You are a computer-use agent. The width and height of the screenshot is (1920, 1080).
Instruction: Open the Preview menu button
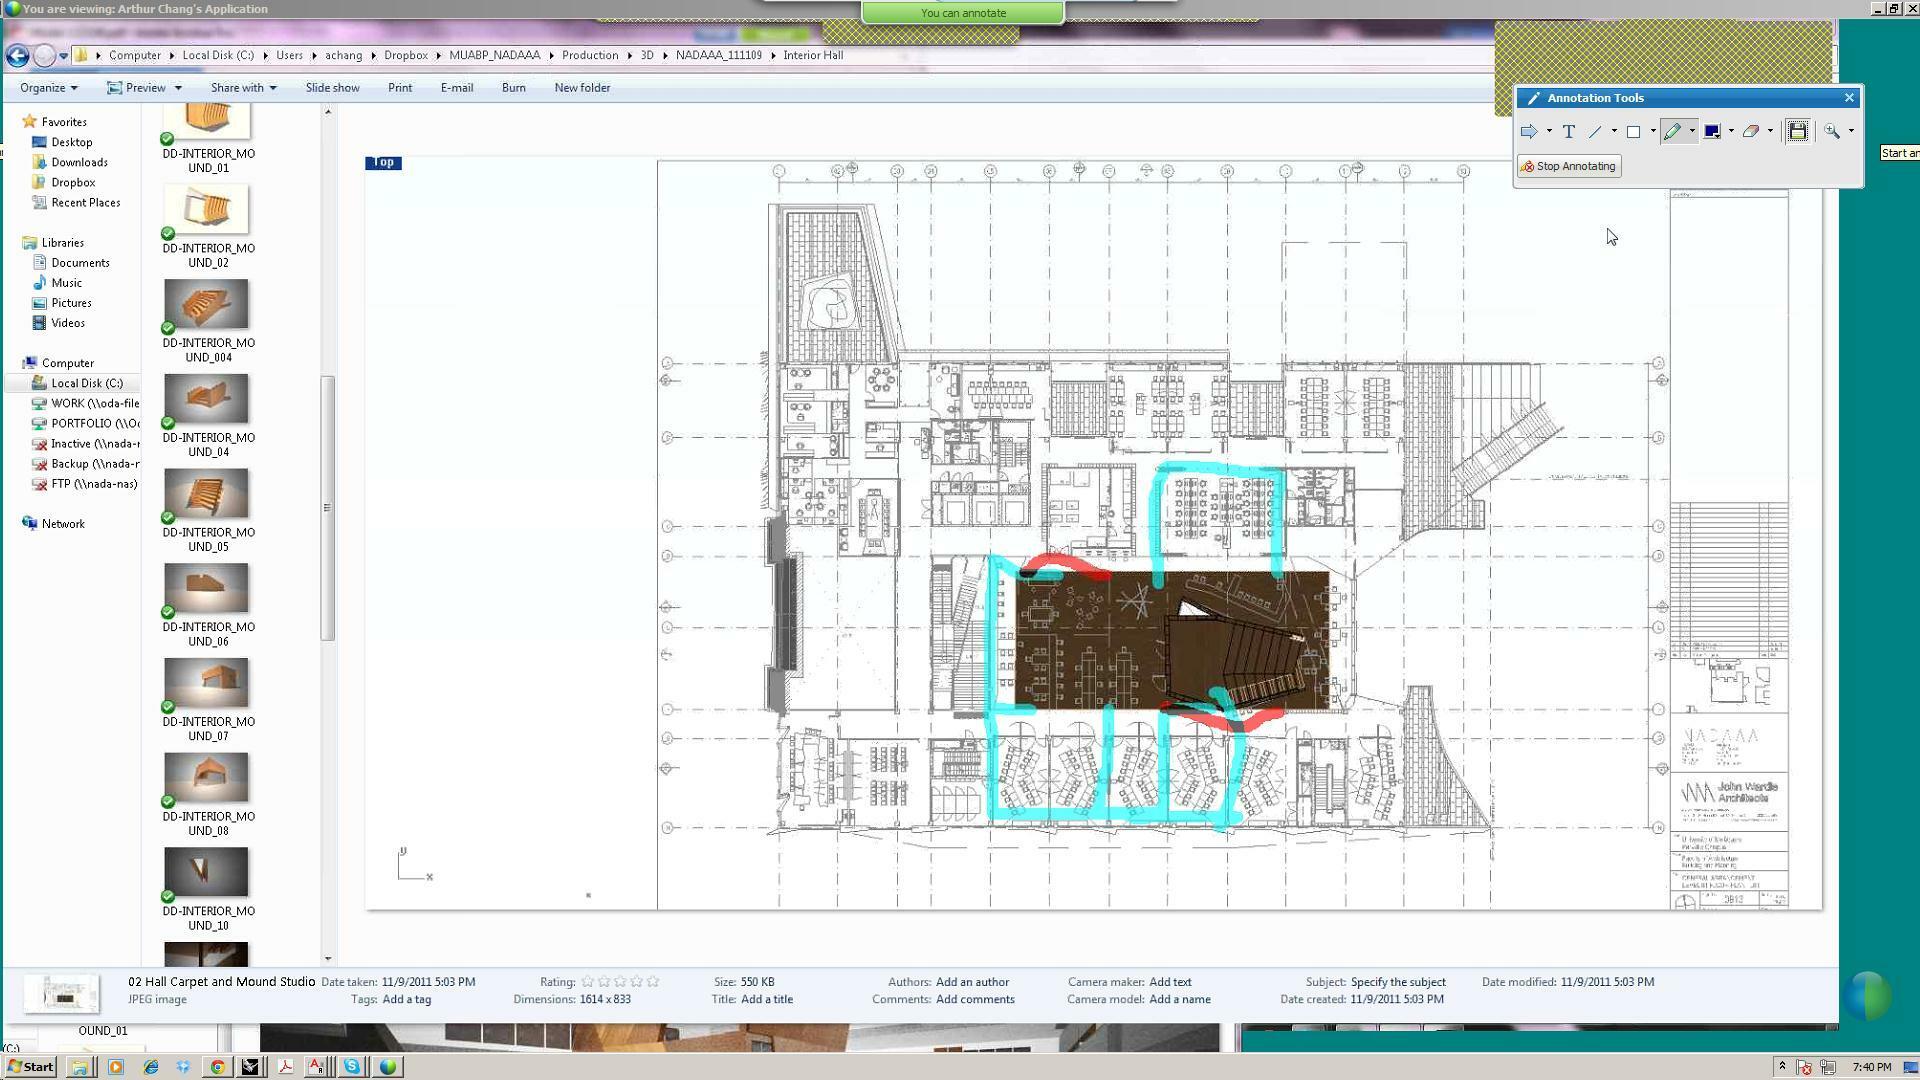point(144,88)
